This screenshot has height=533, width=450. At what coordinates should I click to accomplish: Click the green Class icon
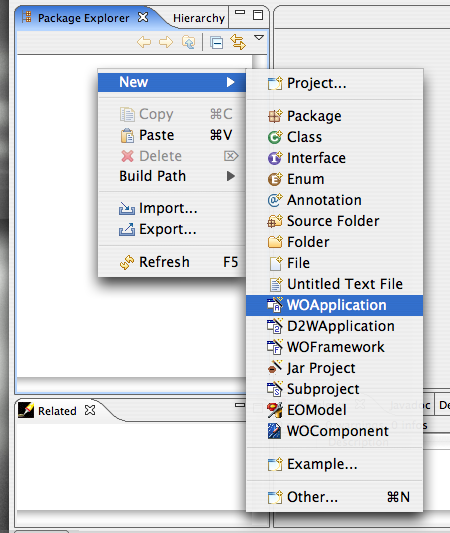coord(275,137)
